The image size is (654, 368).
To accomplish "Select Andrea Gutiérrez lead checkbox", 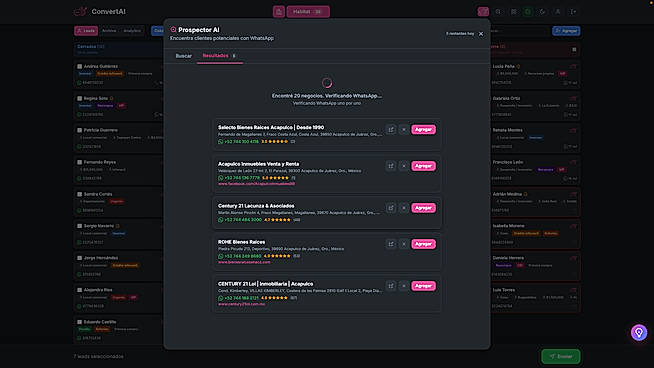I will [x=79, y=66].
